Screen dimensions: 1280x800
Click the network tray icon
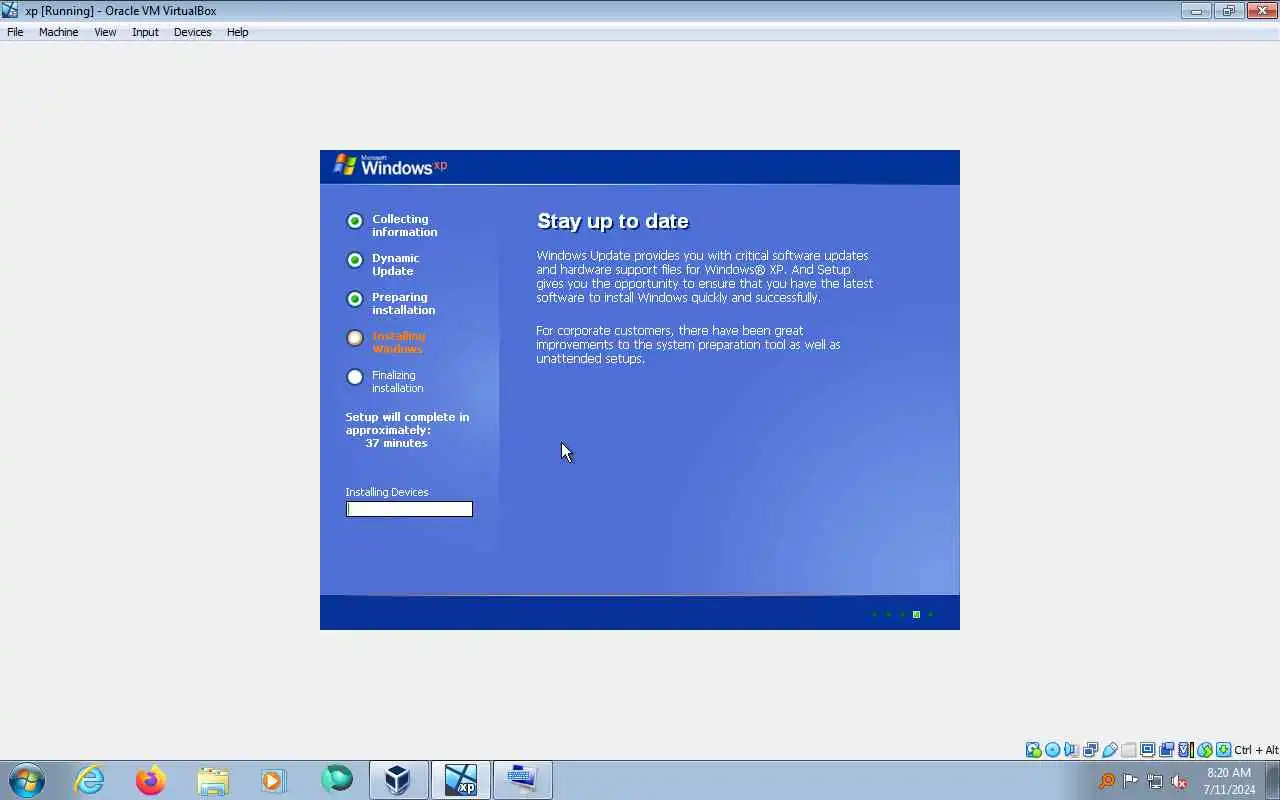tap(1155, 781)
